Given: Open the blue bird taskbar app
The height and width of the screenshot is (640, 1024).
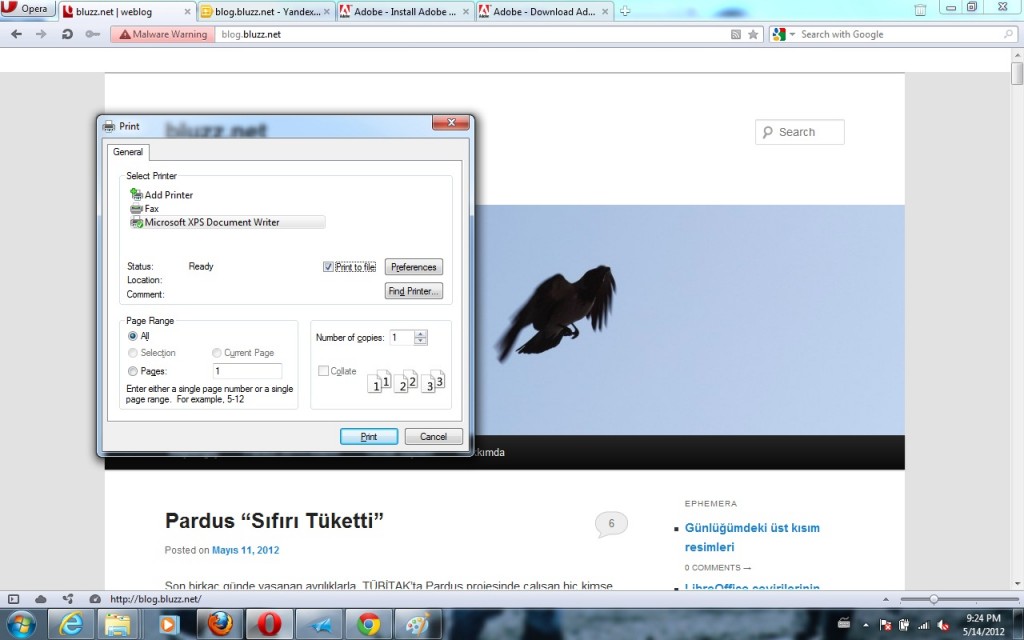Looking at the screenshot, I should coord(319,625).
